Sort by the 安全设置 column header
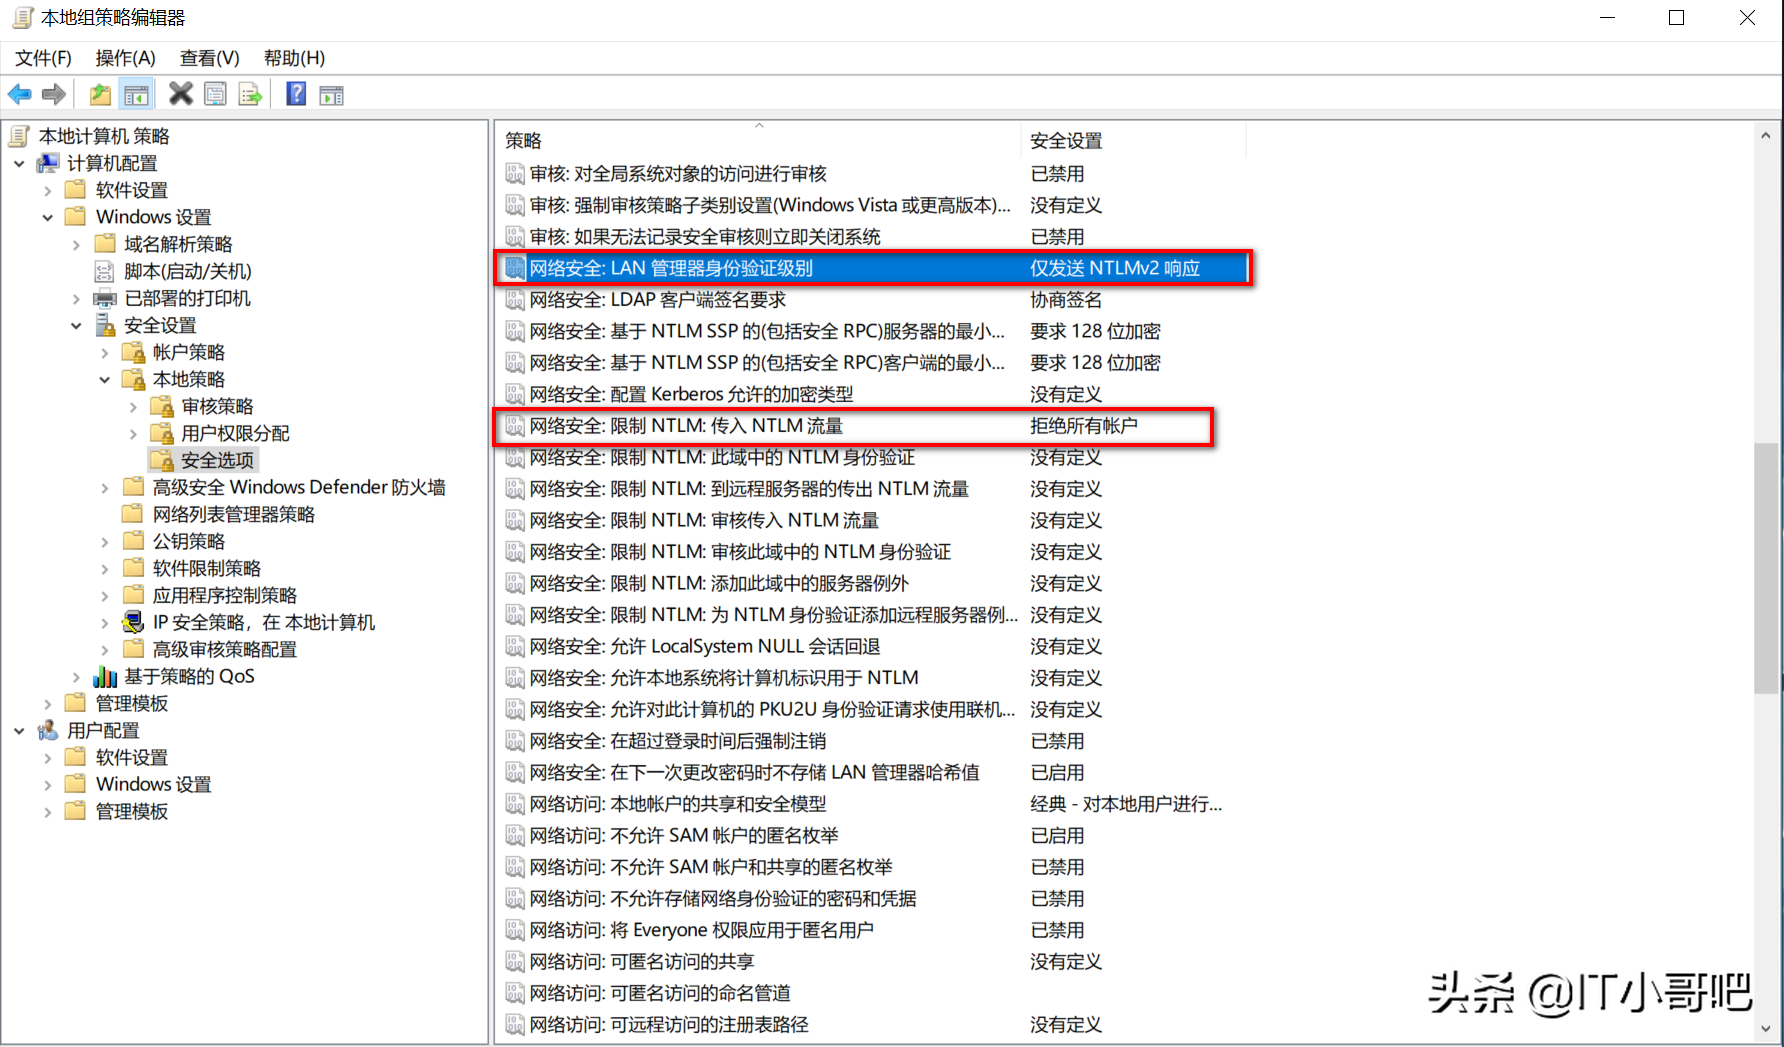 coord(1134,141)
